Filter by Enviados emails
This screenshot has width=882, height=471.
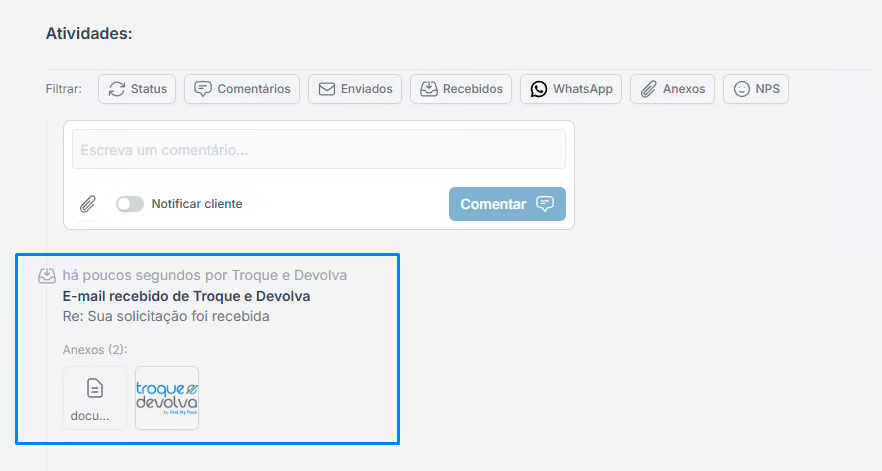coord(355,89)
